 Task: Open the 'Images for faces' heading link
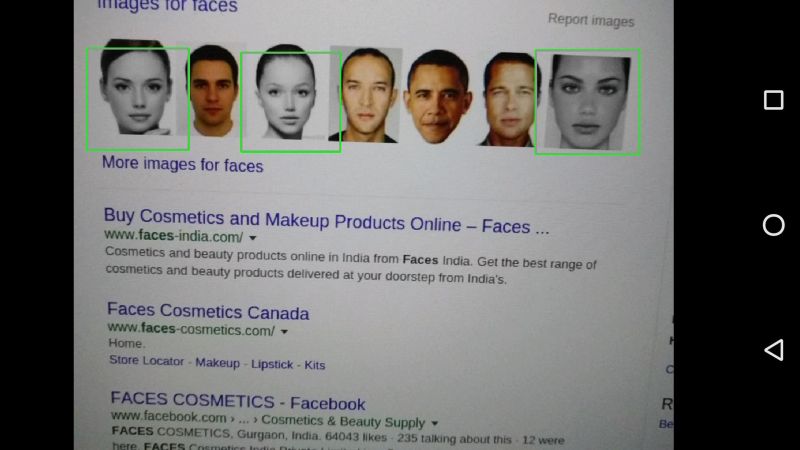(167, 6)
